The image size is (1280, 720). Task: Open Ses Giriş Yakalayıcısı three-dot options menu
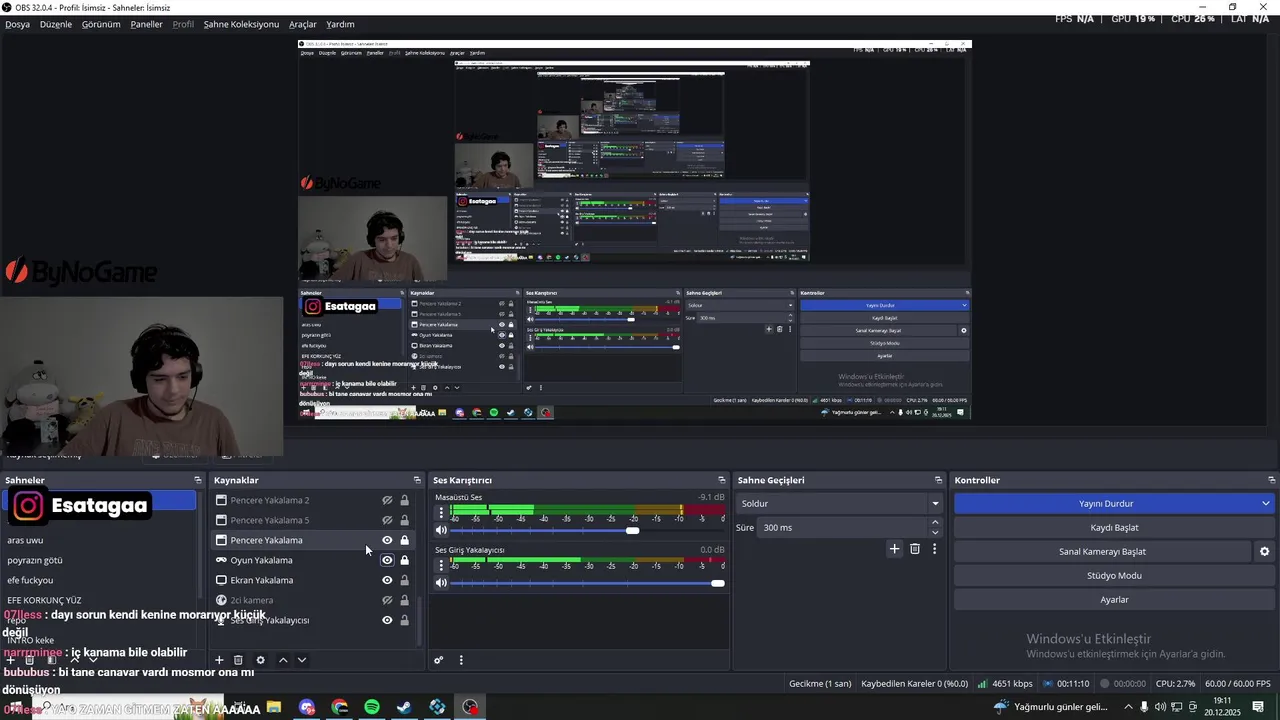pyautogui.click(x=441, y=565)
